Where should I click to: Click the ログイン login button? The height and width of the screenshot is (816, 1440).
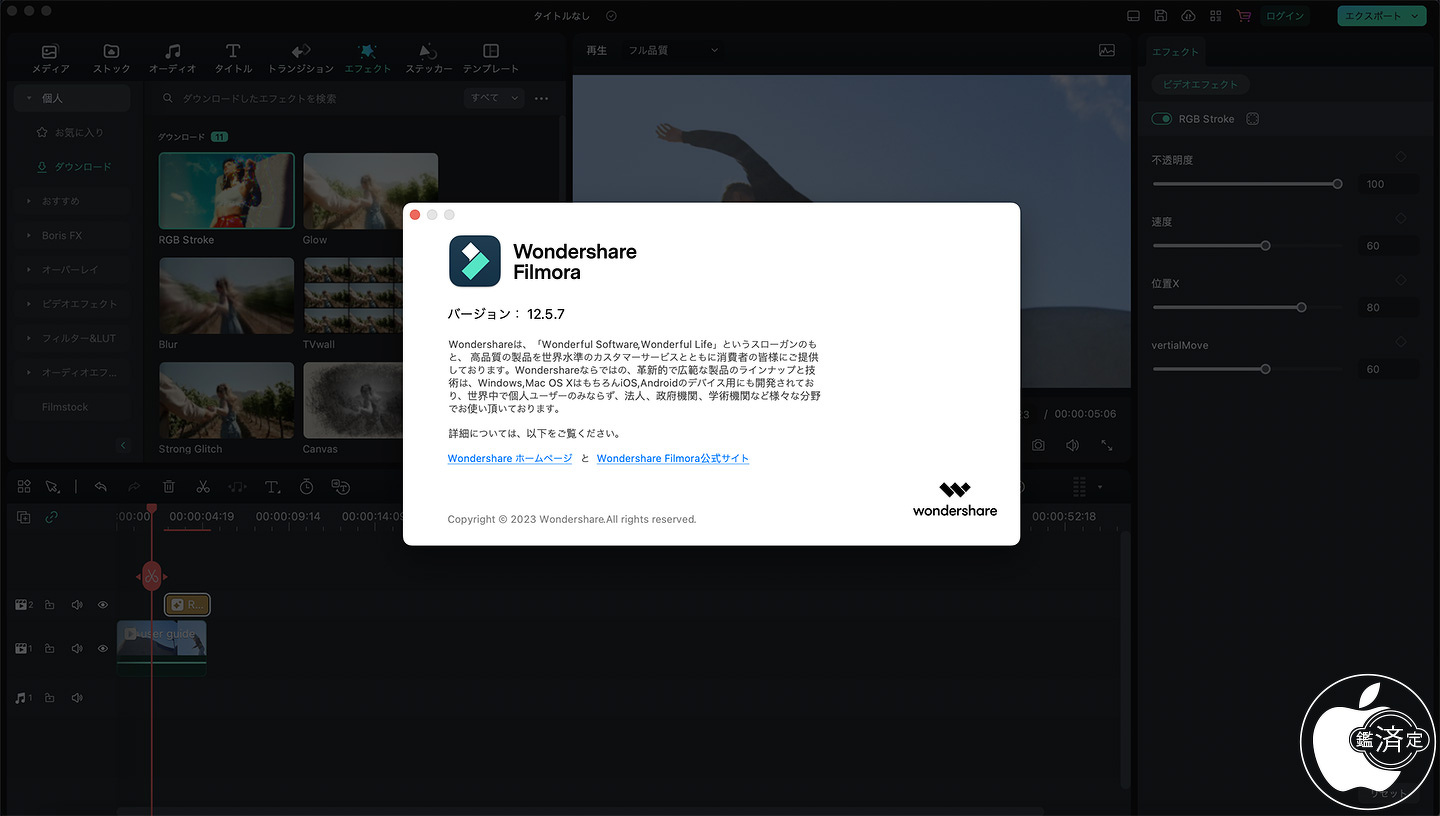pyautogui.click(x=1284, y=16)
